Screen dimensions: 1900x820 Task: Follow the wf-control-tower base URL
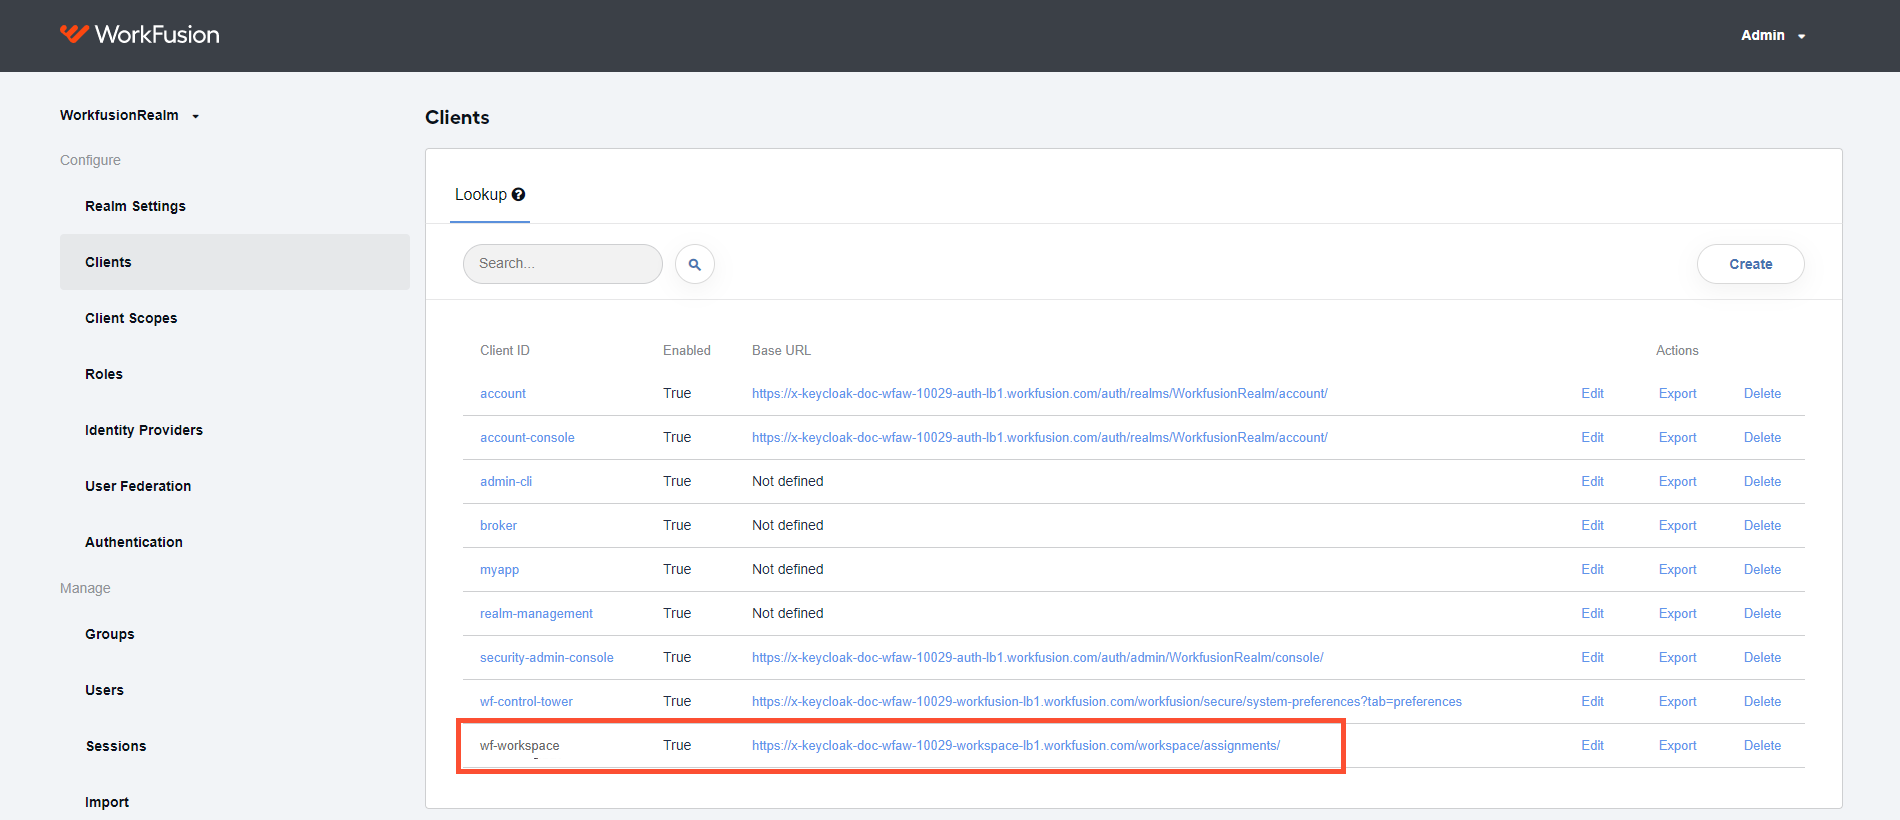(1107, 702)
